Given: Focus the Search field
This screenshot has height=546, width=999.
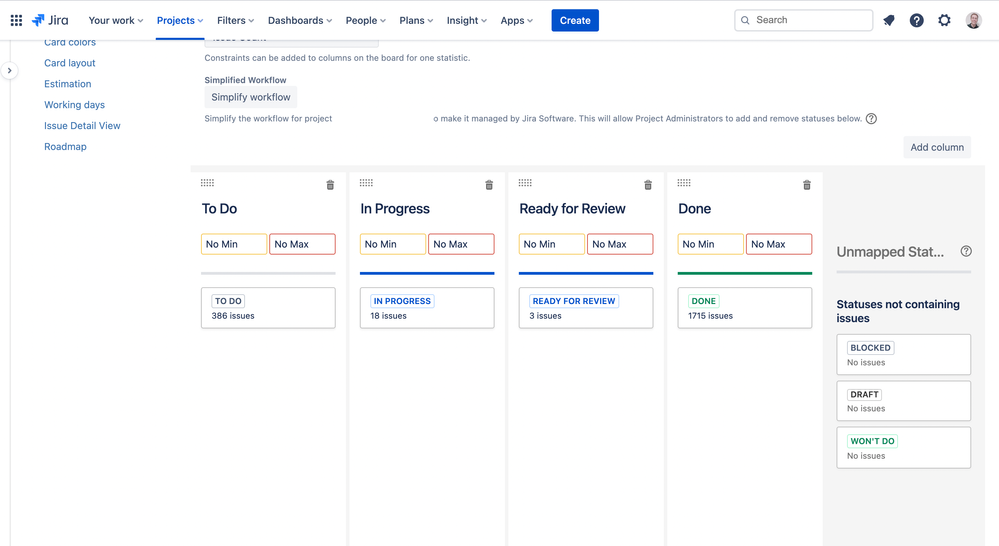Looking at the screenshot, I should (803, 20).
